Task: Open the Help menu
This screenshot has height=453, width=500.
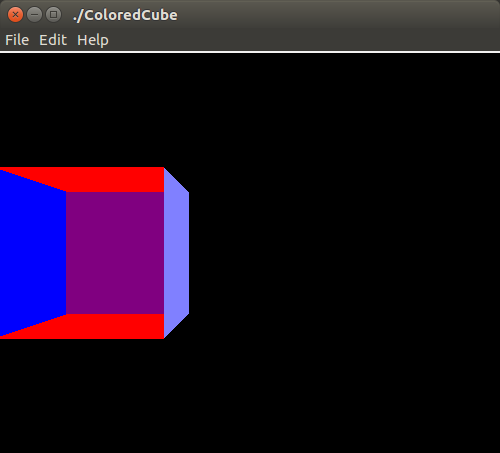Action: pyautogui.click(x=93, y=41)
